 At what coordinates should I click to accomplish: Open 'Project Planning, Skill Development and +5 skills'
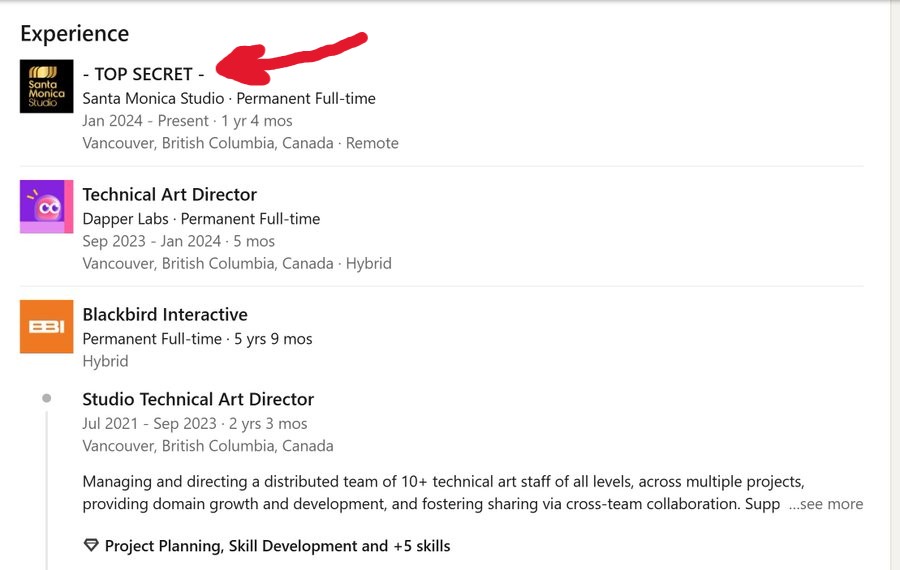pyautogui.click(x=277, y=546)
